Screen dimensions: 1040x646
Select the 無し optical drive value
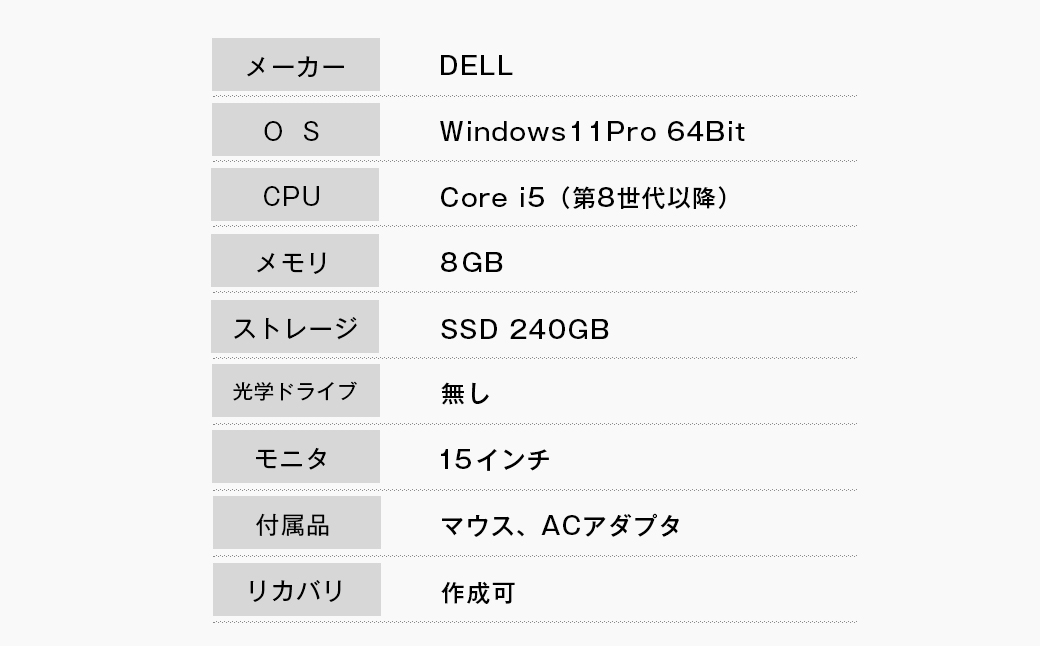pos(465,394)
